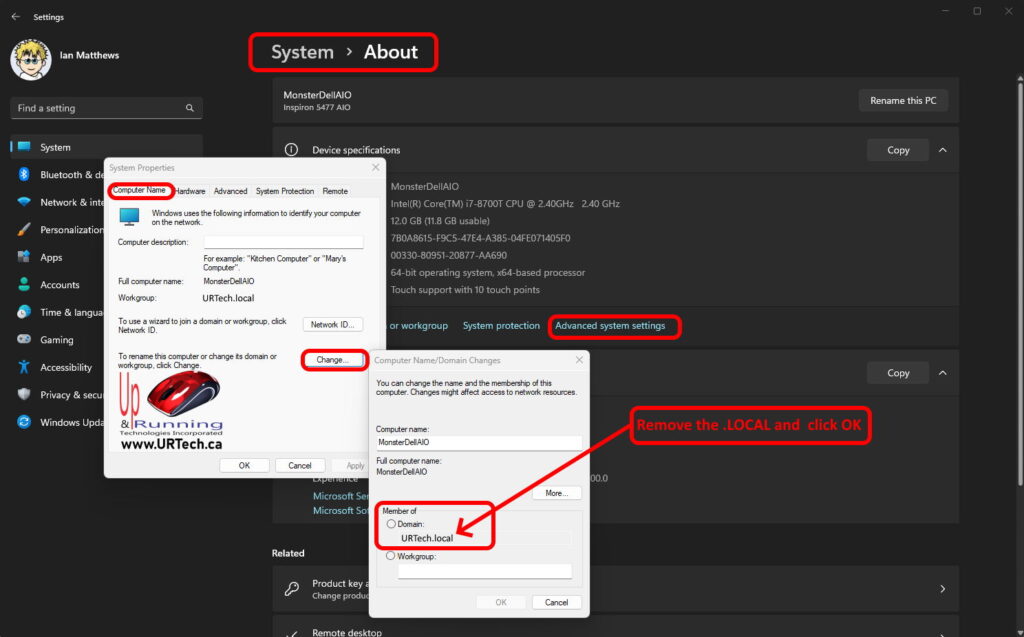Click the Rename this PC button

902,101
